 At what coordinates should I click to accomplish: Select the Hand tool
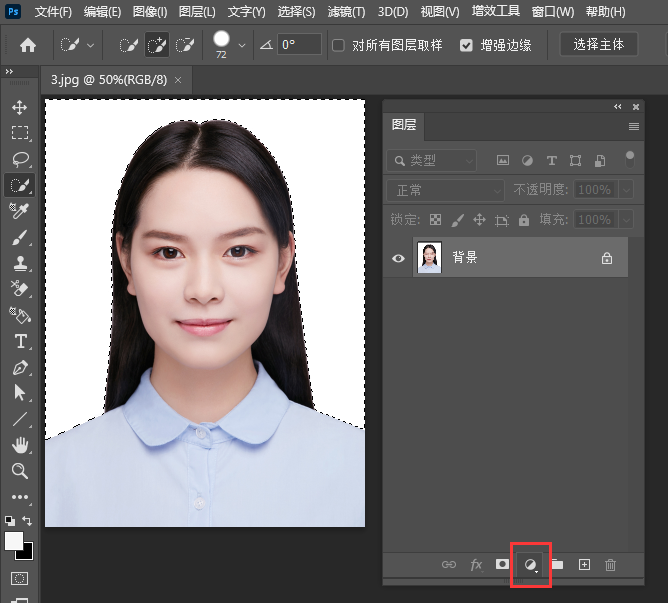[x=19, y=445]
